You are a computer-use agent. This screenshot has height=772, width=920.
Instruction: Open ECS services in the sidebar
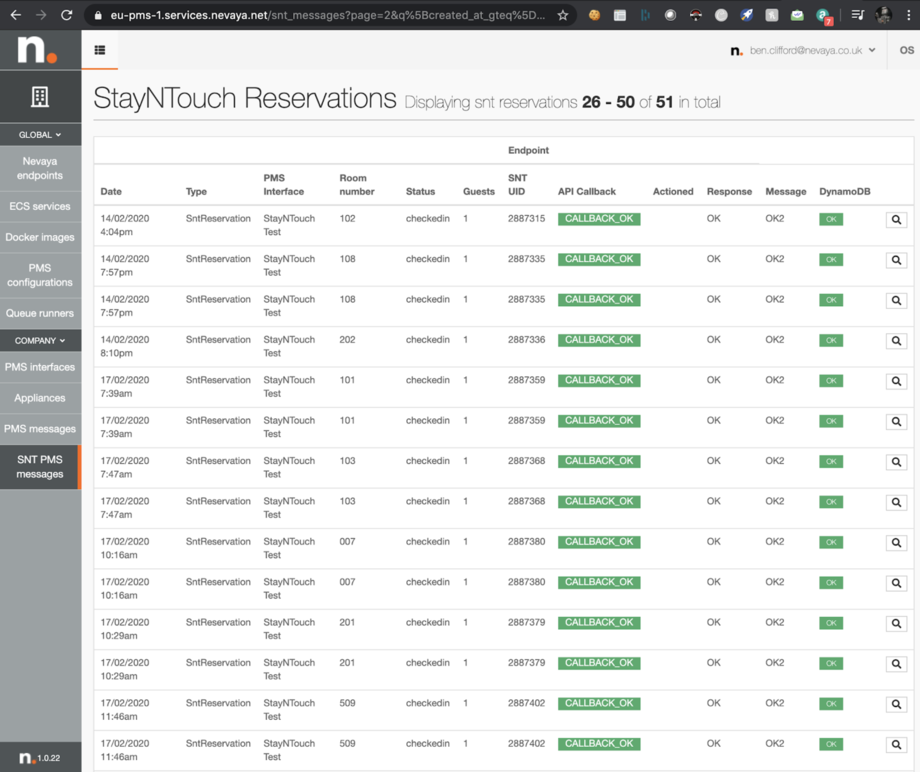pyautogui.click(x=40, y=206)
